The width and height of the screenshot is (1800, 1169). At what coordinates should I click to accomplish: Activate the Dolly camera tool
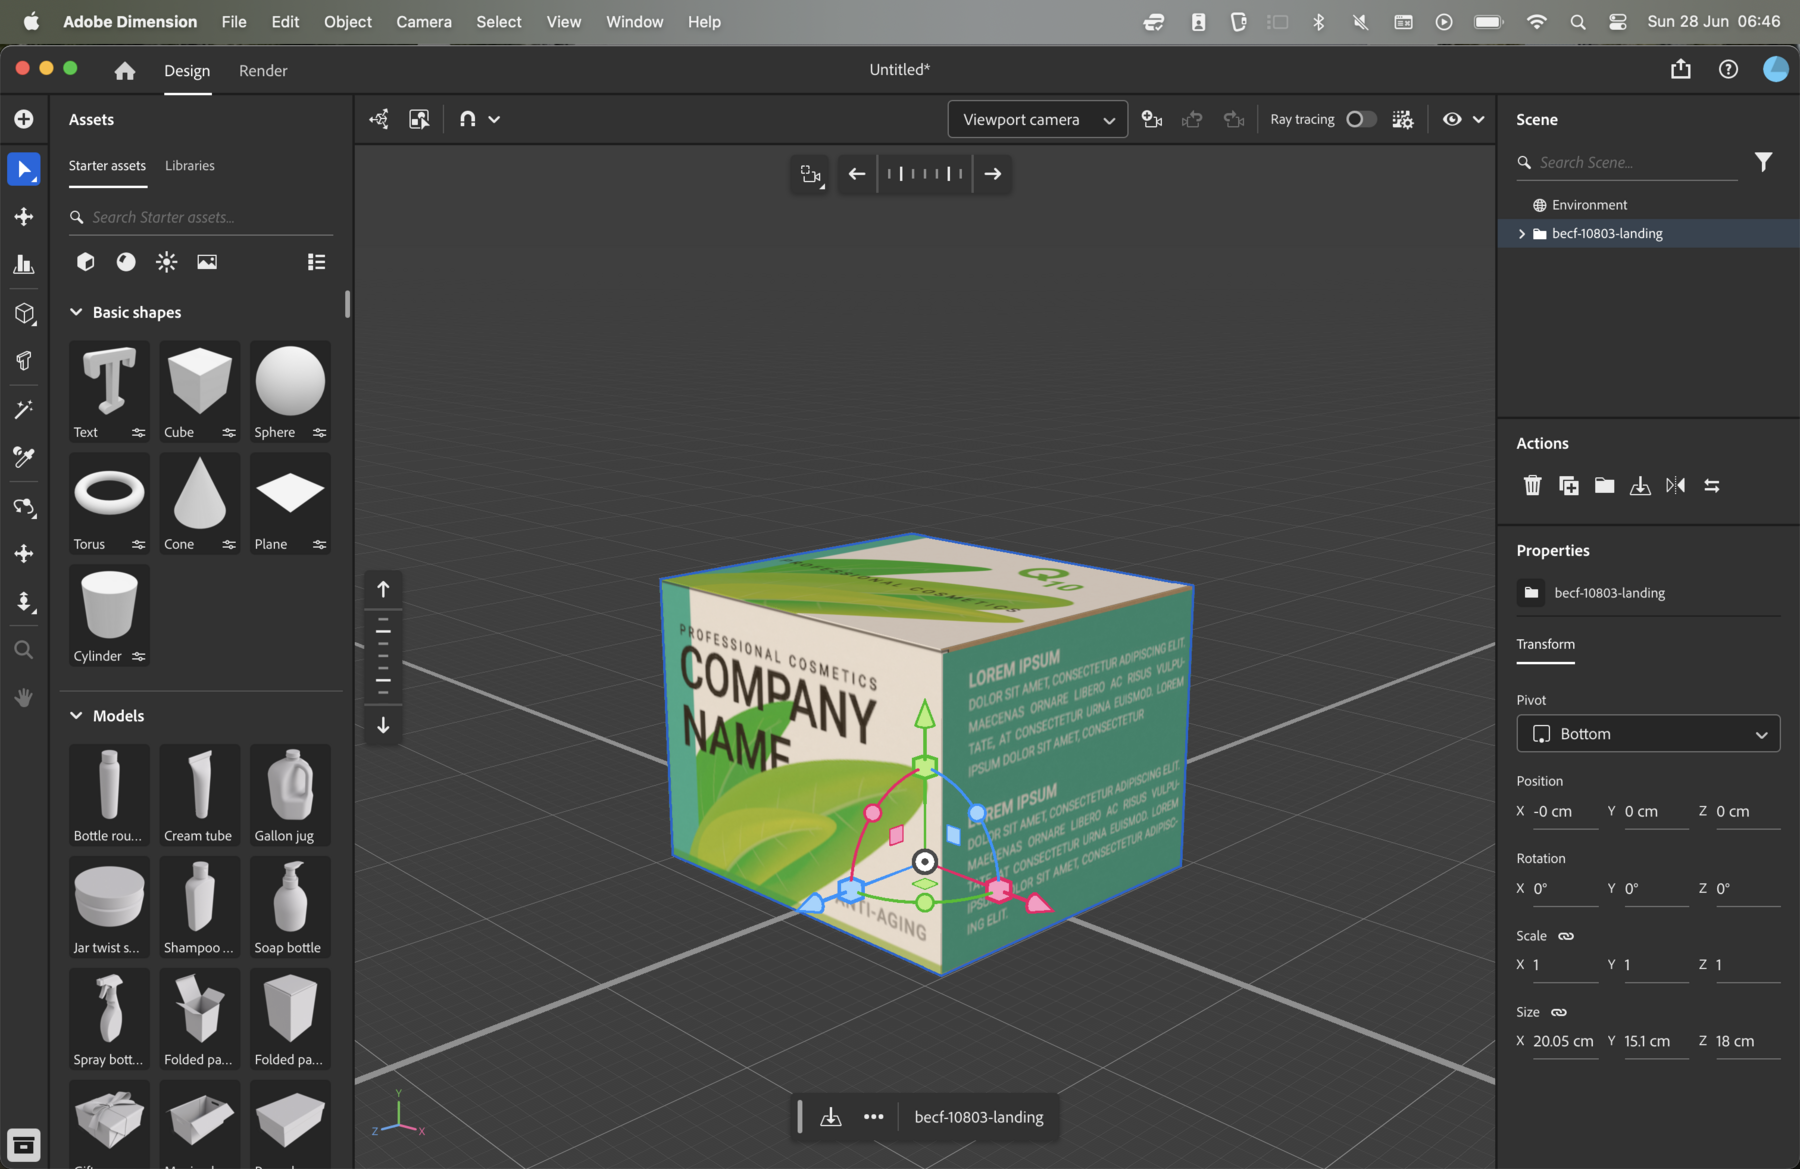point(24,601)
